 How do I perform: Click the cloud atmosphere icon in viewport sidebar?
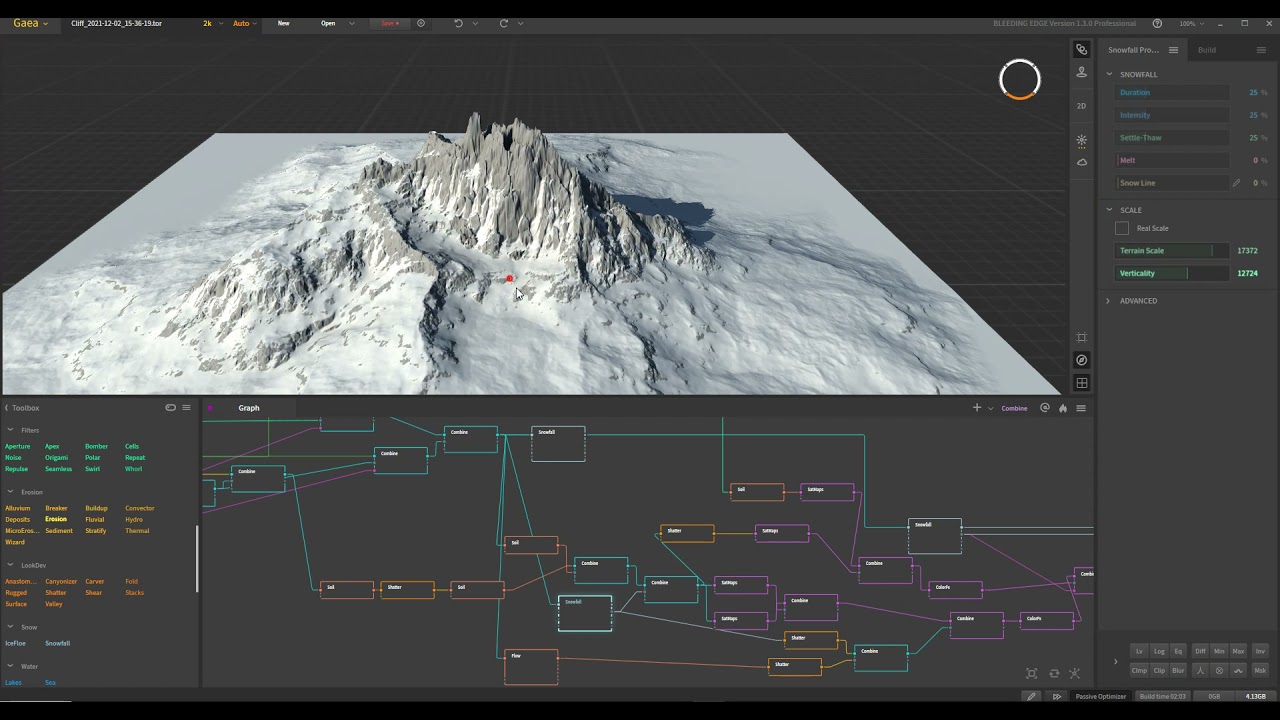click(1081, 162)
